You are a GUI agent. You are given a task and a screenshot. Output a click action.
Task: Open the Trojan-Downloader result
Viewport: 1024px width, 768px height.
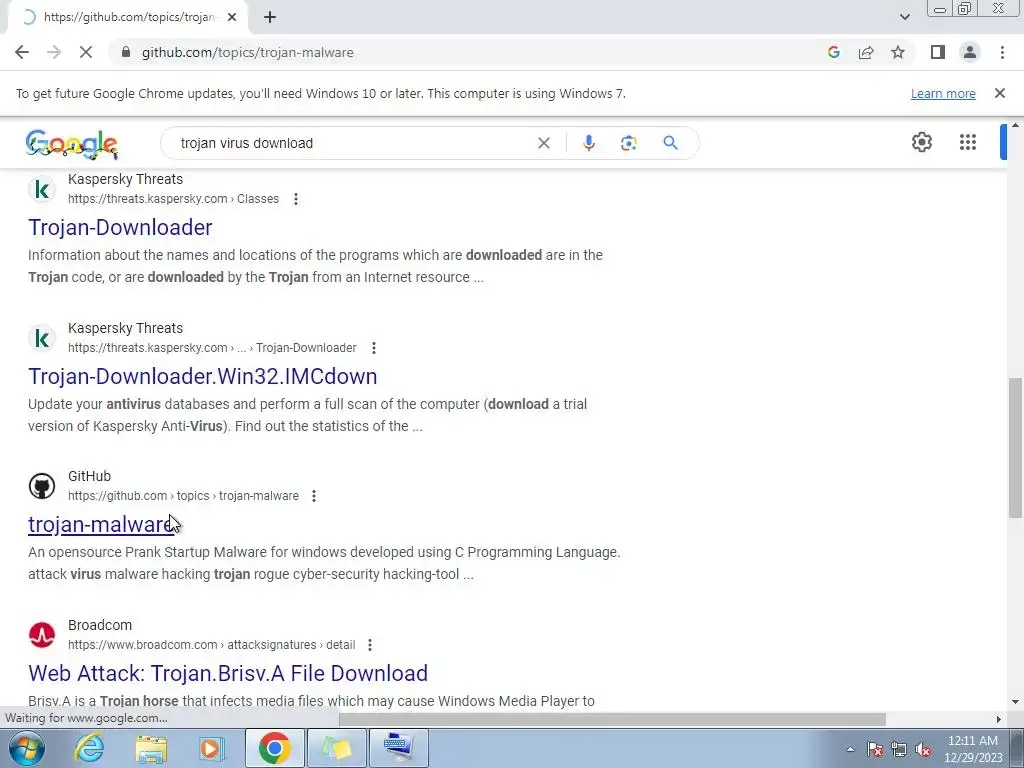coord(120,227)
